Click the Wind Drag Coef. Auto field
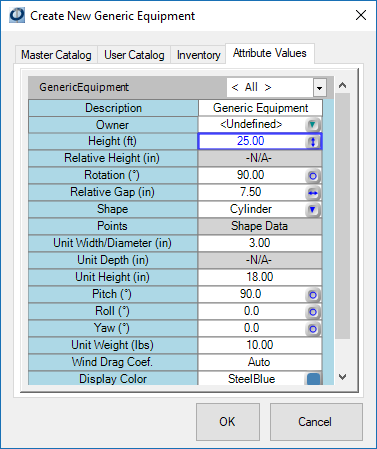 point(260,362)
